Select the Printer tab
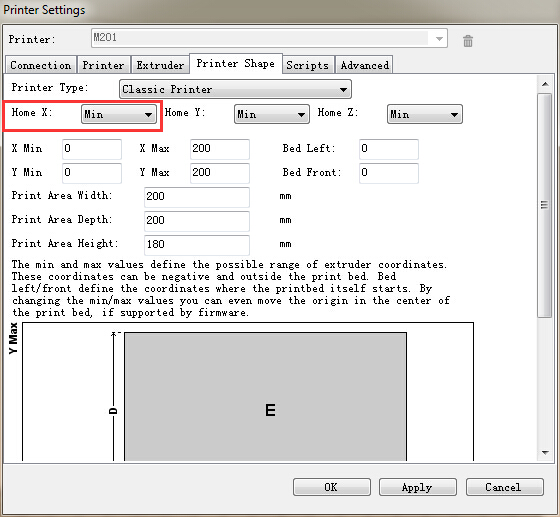 pyautogui.click(x=103, y=65)
